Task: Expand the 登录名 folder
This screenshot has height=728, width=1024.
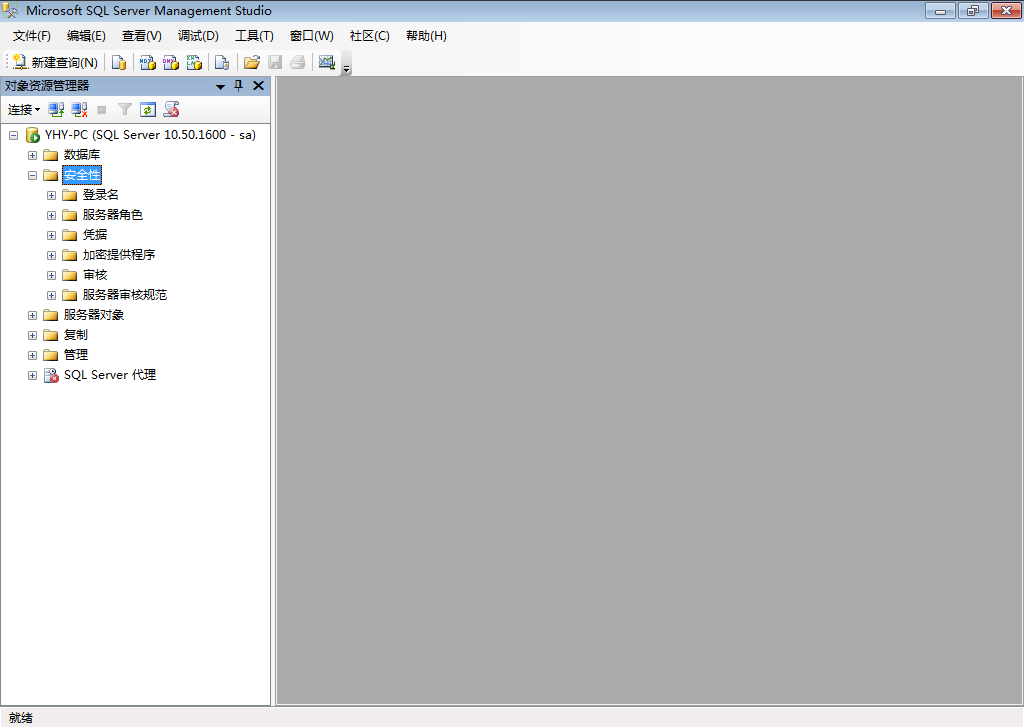Action: pyautogui.click(x=51, y=195)
